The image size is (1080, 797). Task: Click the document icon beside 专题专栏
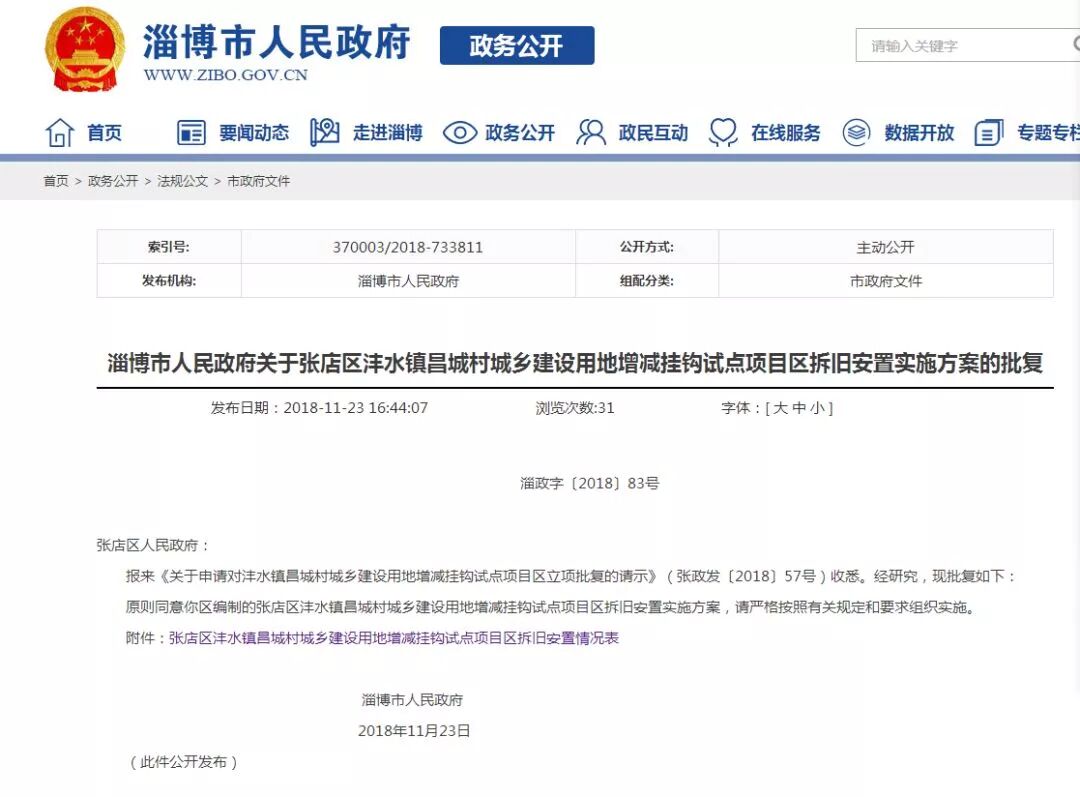[x=988, y=132]
